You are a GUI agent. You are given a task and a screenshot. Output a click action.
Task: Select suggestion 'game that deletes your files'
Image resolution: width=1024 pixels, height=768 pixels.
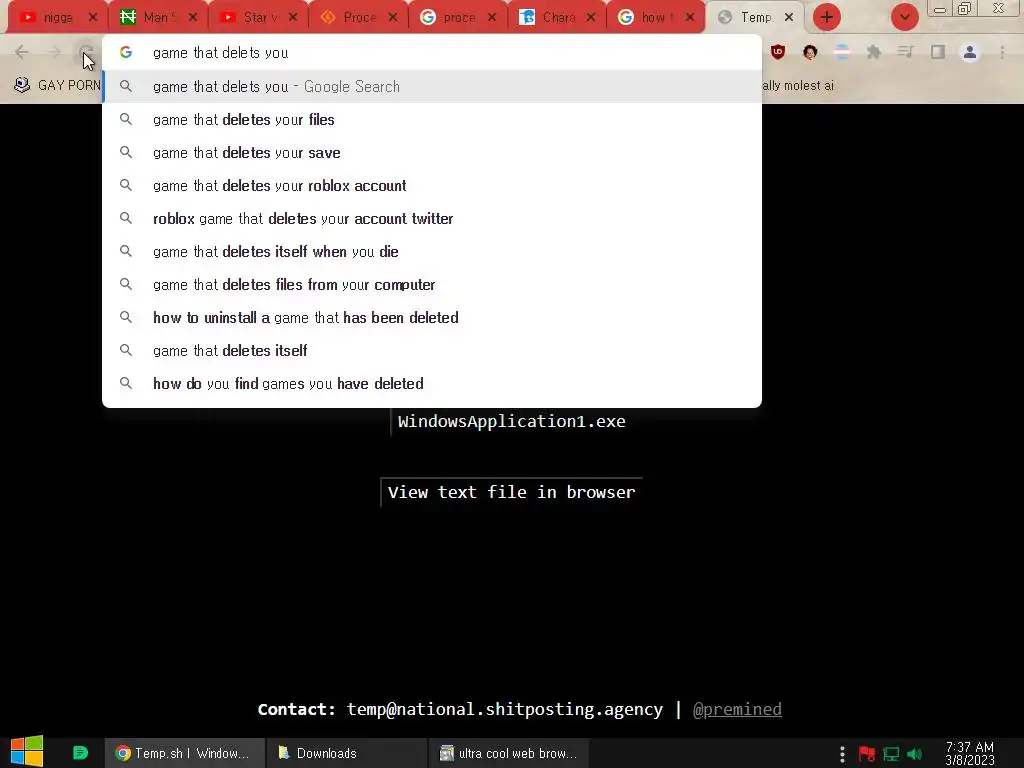pyautogui.click(x=432, y=120)
